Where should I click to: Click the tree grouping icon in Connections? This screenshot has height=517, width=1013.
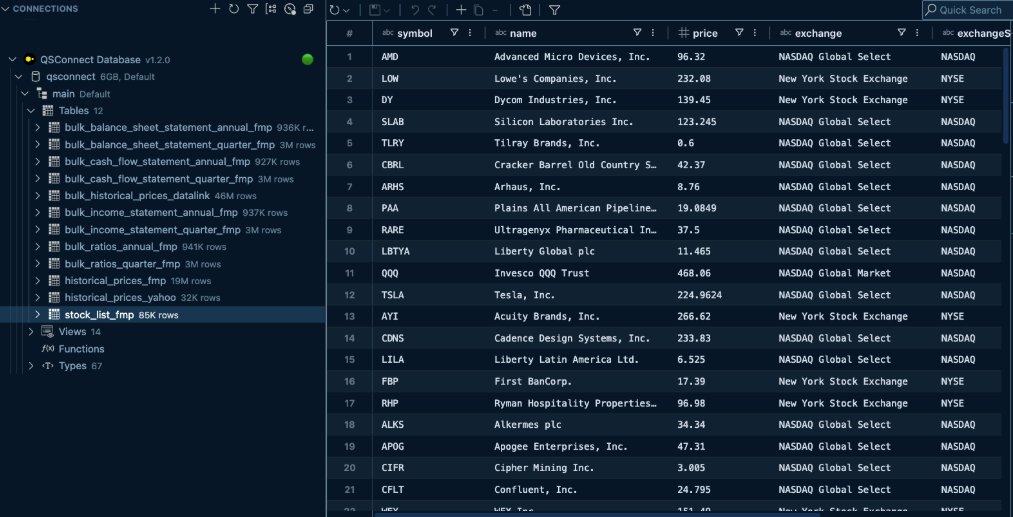[271, 9]
